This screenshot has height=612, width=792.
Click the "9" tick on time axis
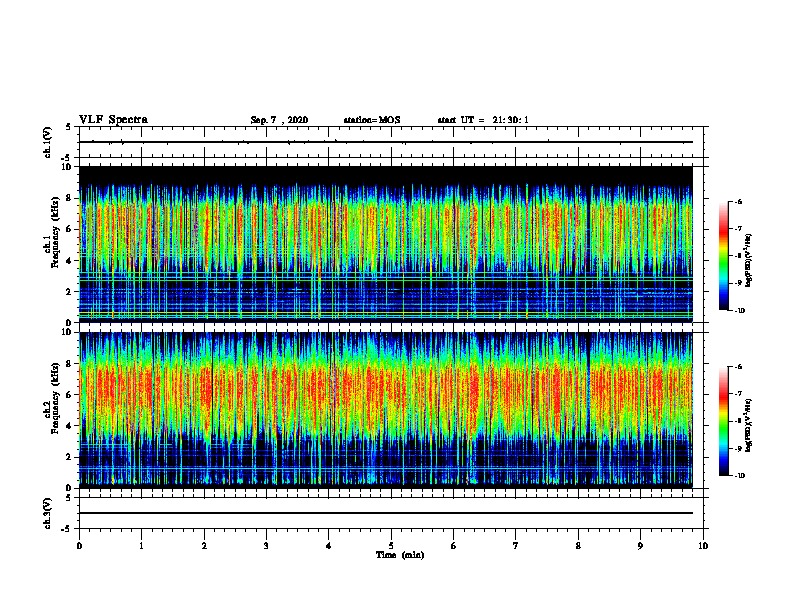coord(640,546)
